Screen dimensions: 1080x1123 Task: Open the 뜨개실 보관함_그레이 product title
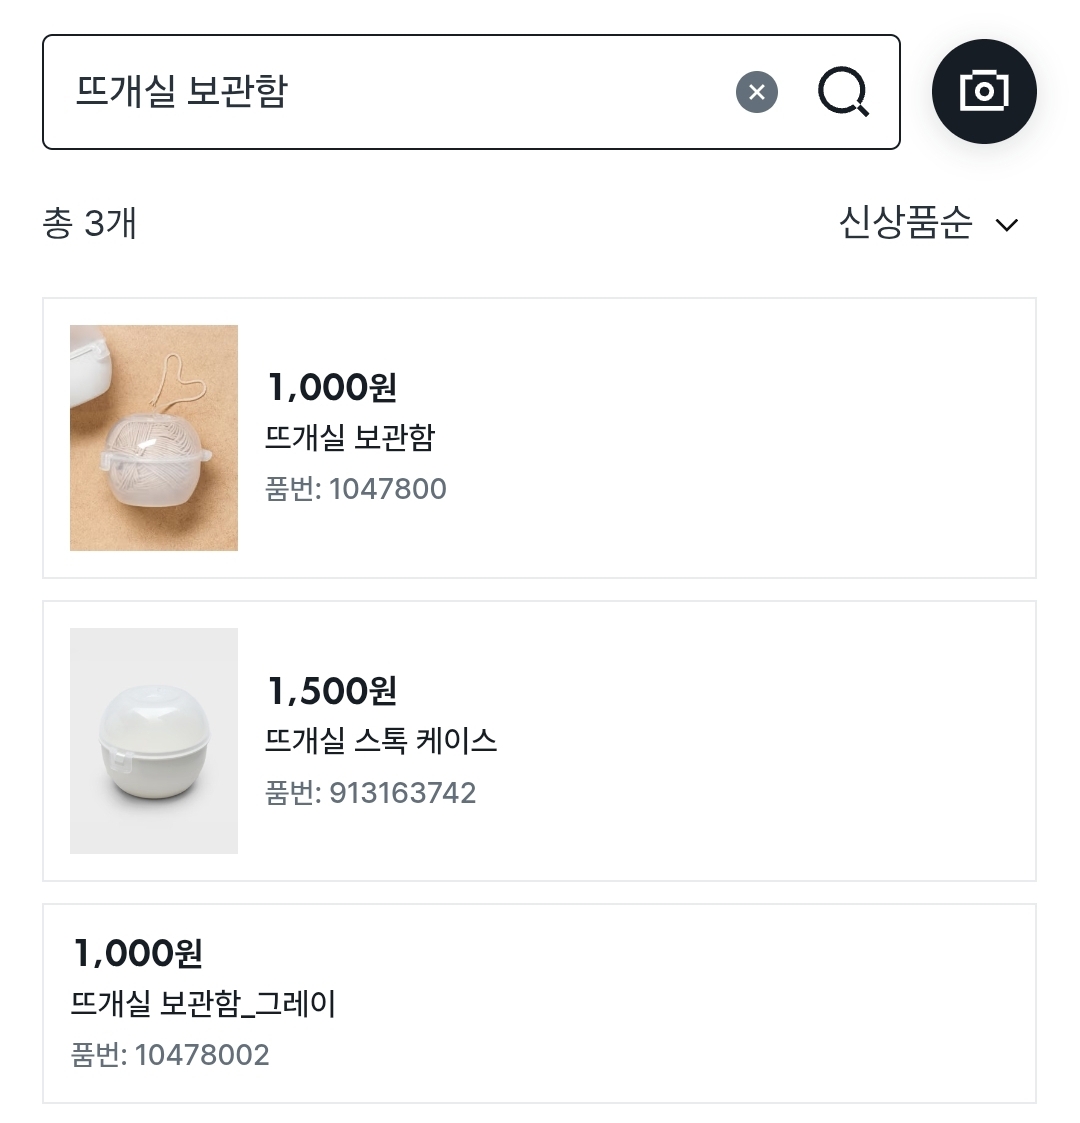(203, 1004)
